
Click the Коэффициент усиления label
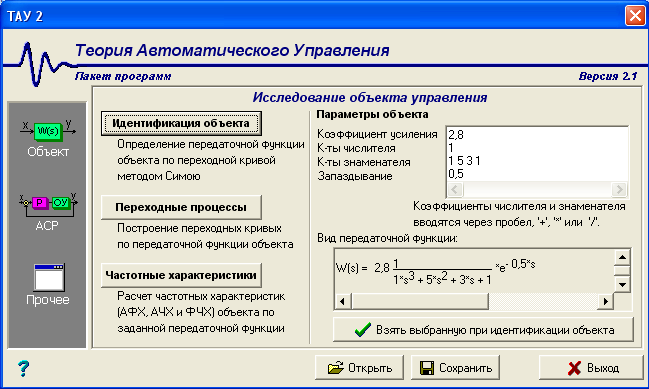(377, 134)
